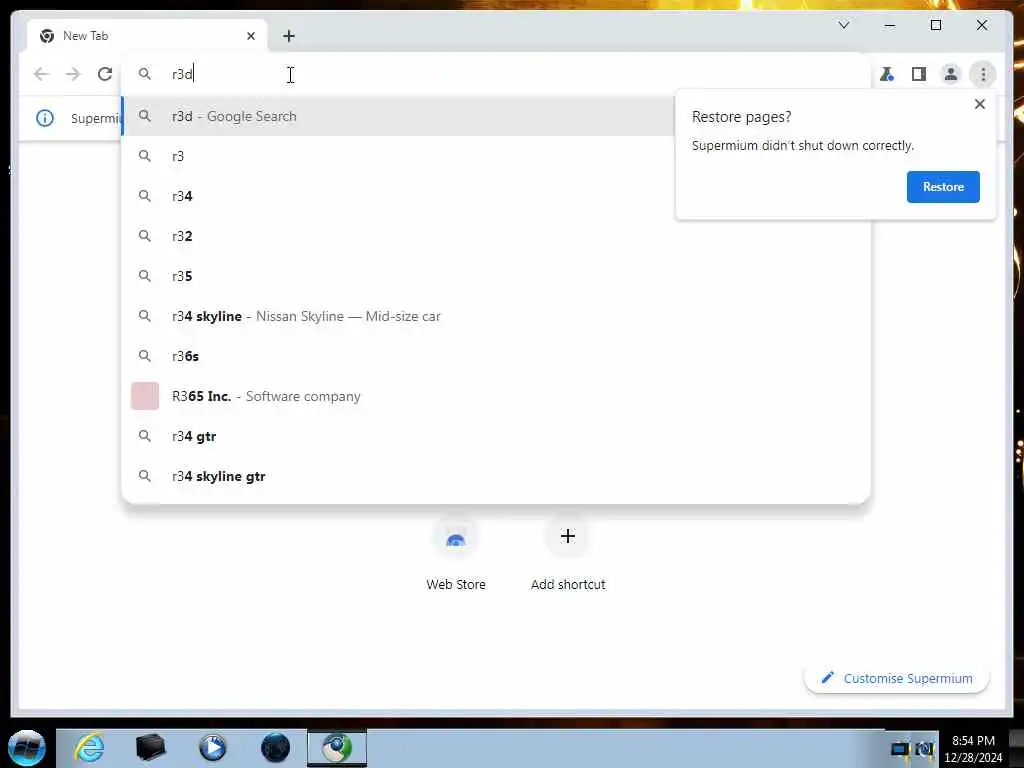The image size is (1024, 768).
Task: Click the R365 Inc. pink thumbnail
Action: pyautogui.click(x=145, y=396)
